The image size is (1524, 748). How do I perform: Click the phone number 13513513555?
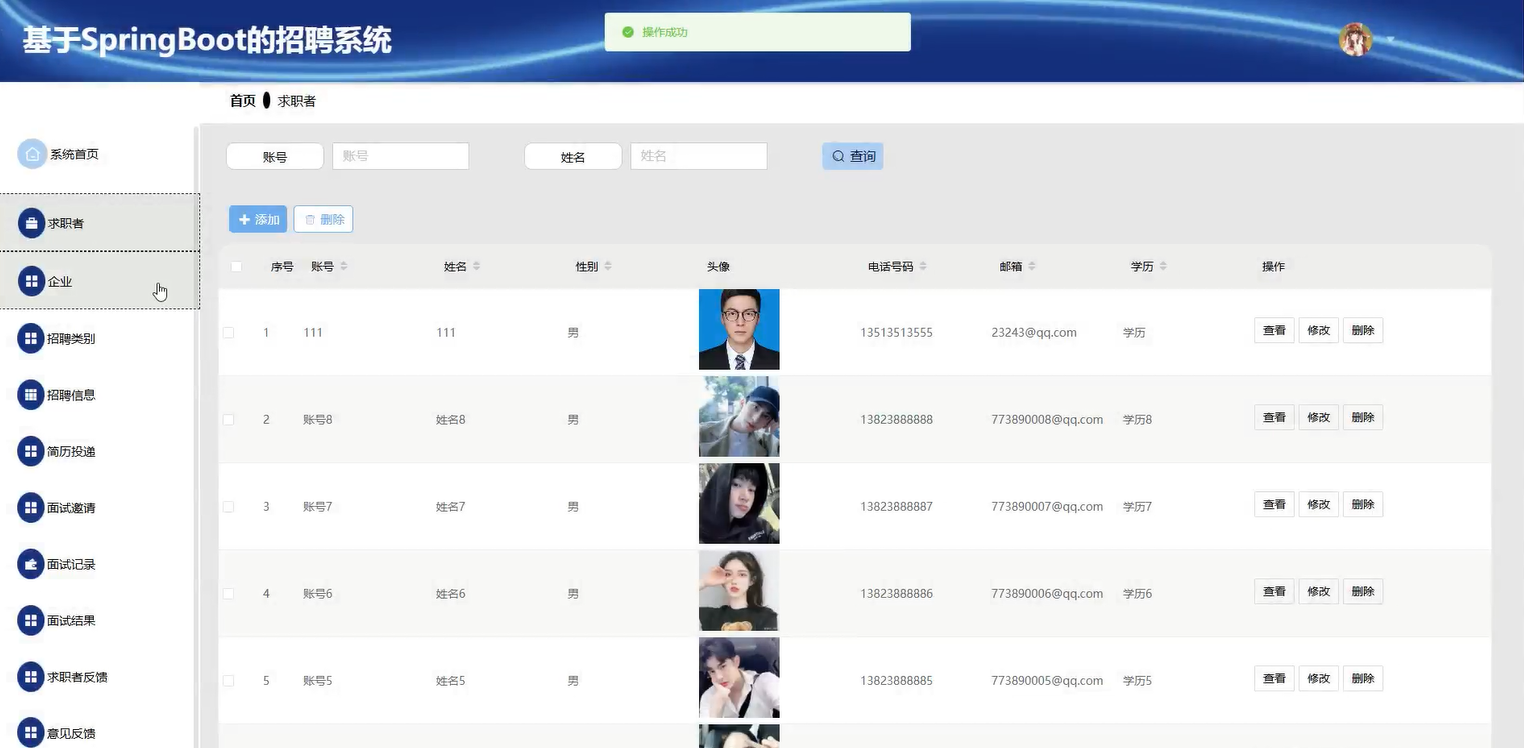[896, 332]
